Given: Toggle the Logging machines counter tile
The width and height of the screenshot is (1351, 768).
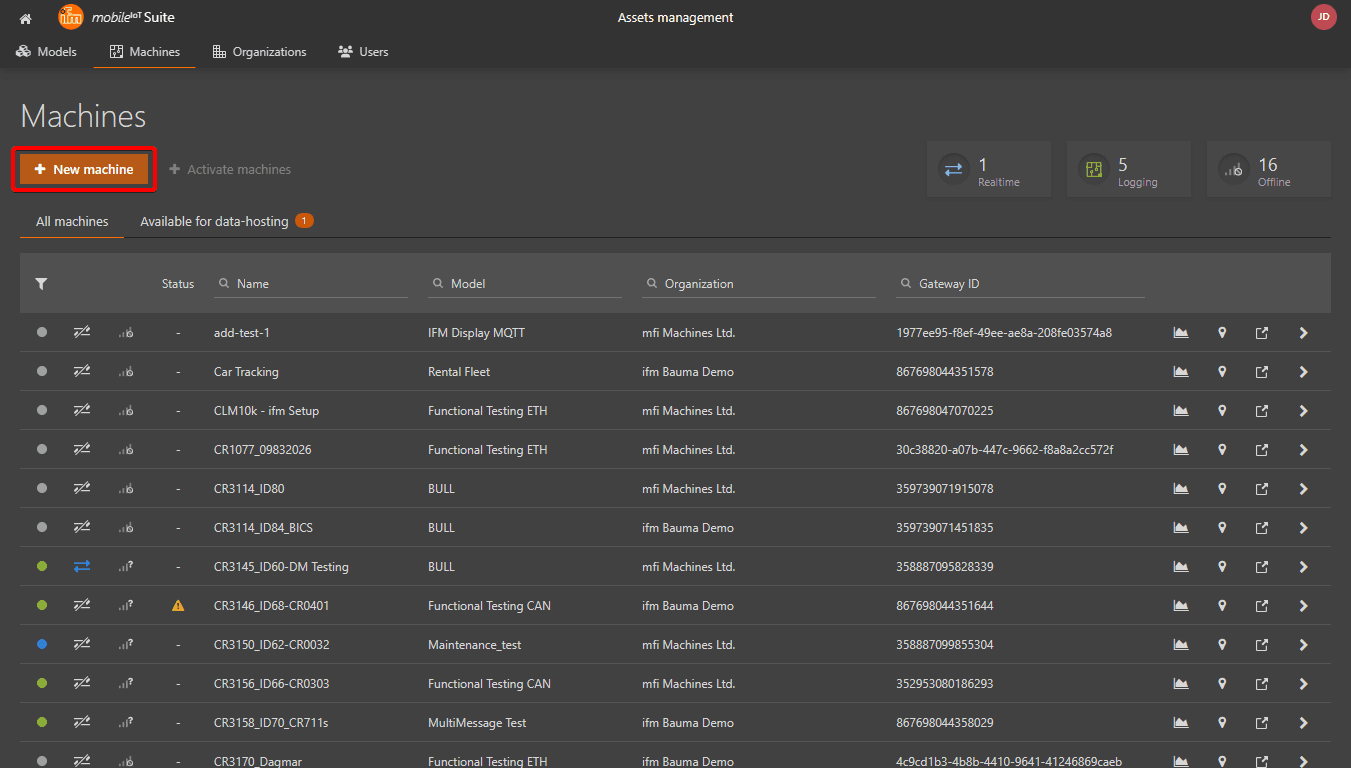Looking at the screenshot, I should pyautogui.click(x=1128, y=170).
